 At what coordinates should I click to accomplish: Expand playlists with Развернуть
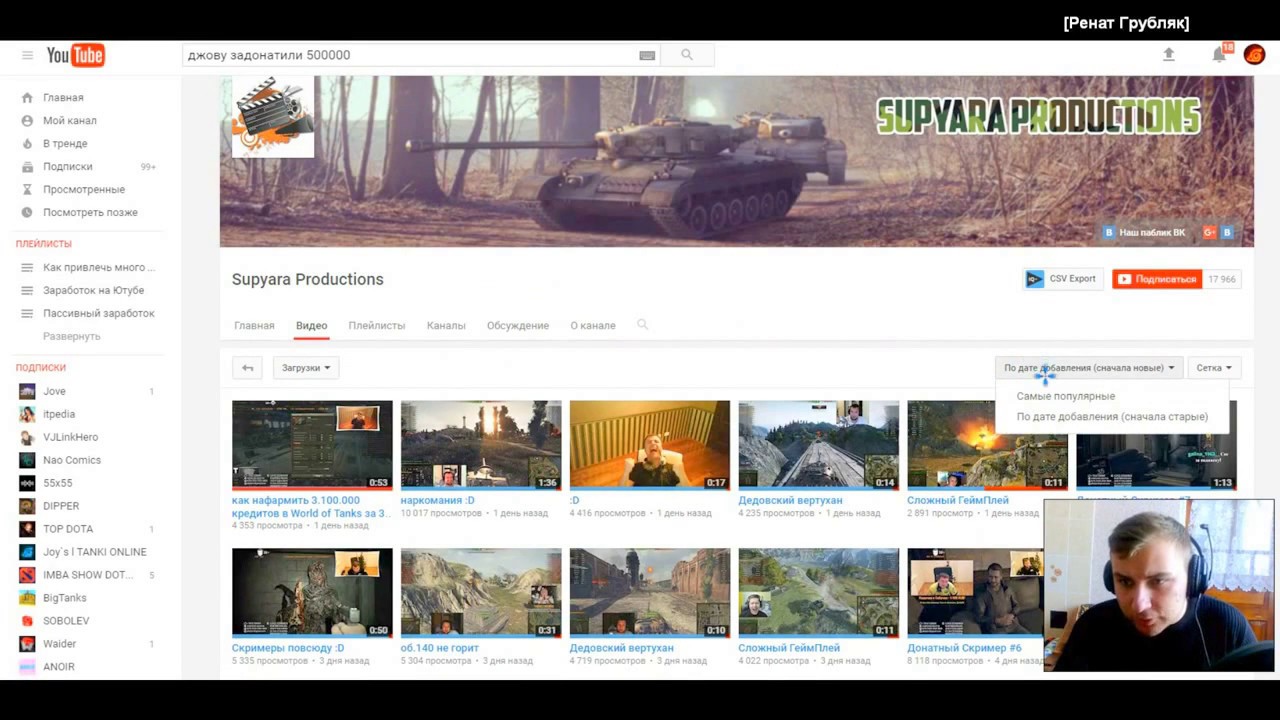coord(71,336)
